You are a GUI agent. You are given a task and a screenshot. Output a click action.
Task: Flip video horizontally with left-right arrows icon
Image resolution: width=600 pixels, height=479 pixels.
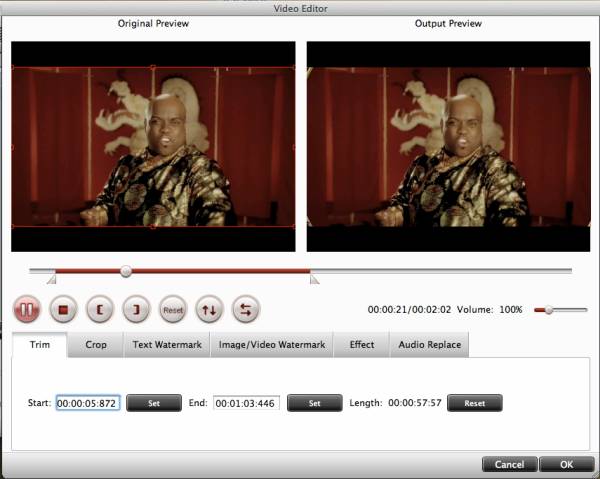pyautogui.click(x=246, y=309)
